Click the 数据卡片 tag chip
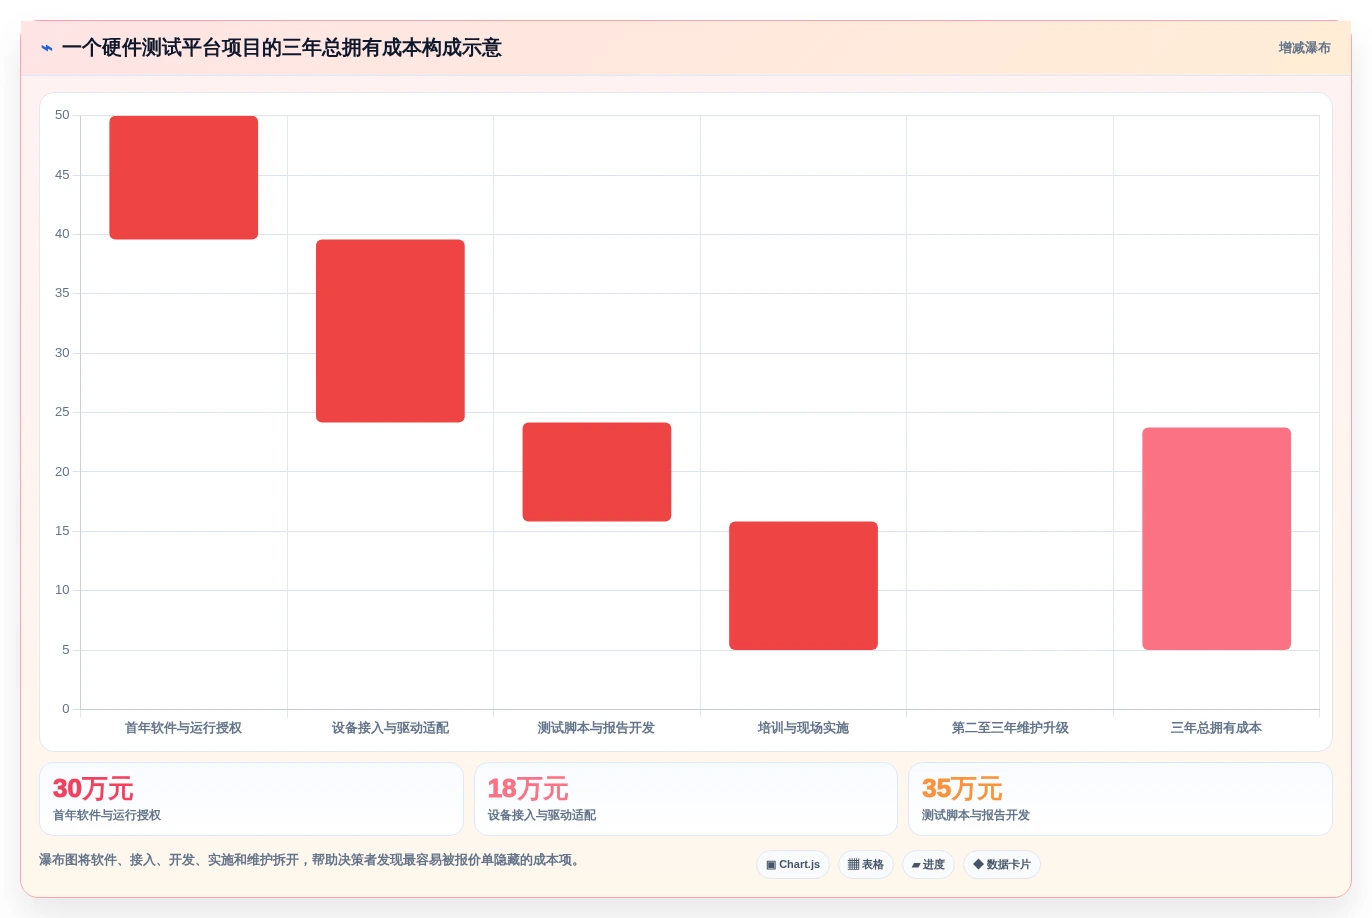 click(1002, 864)
